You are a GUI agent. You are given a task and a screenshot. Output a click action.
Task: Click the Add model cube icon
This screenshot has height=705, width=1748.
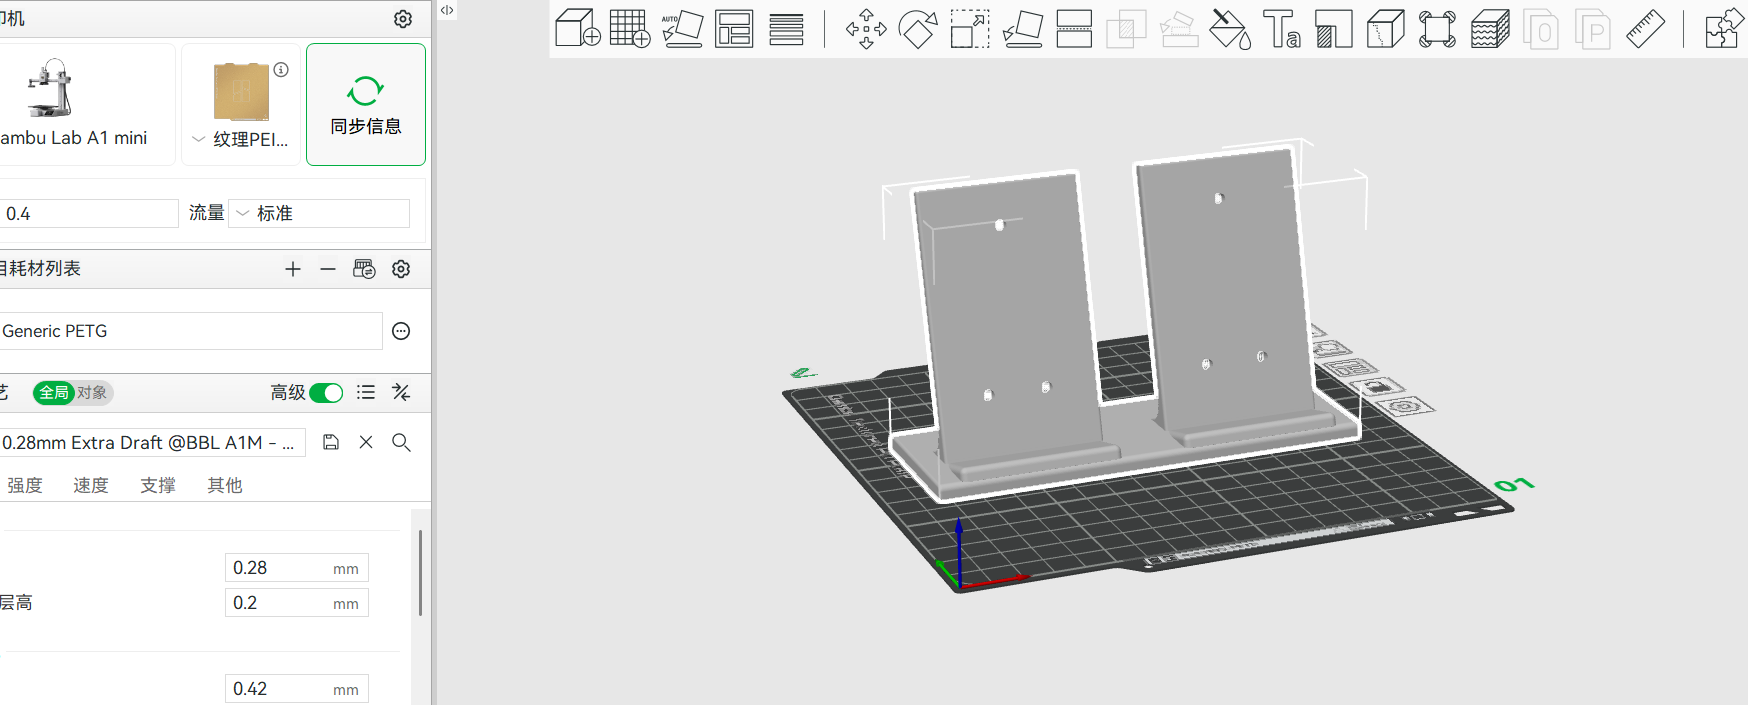[x=577, y=29]
